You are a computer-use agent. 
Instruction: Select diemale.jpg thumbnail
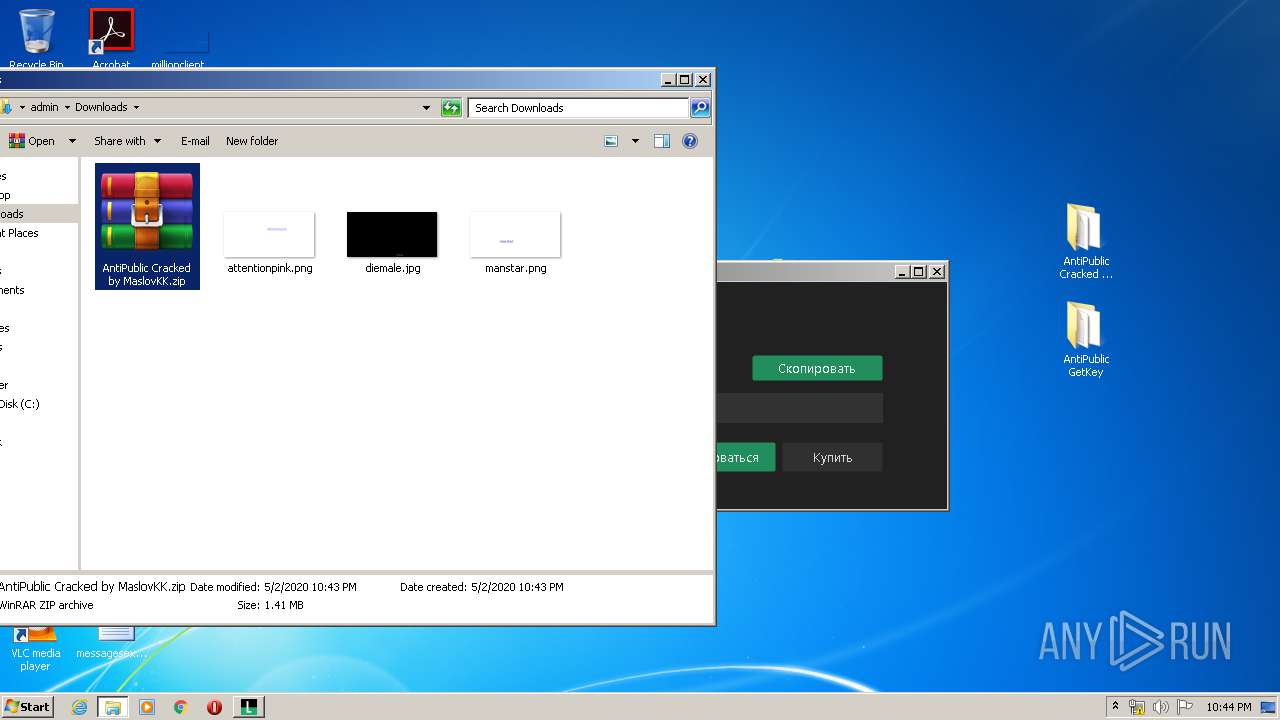392,242
